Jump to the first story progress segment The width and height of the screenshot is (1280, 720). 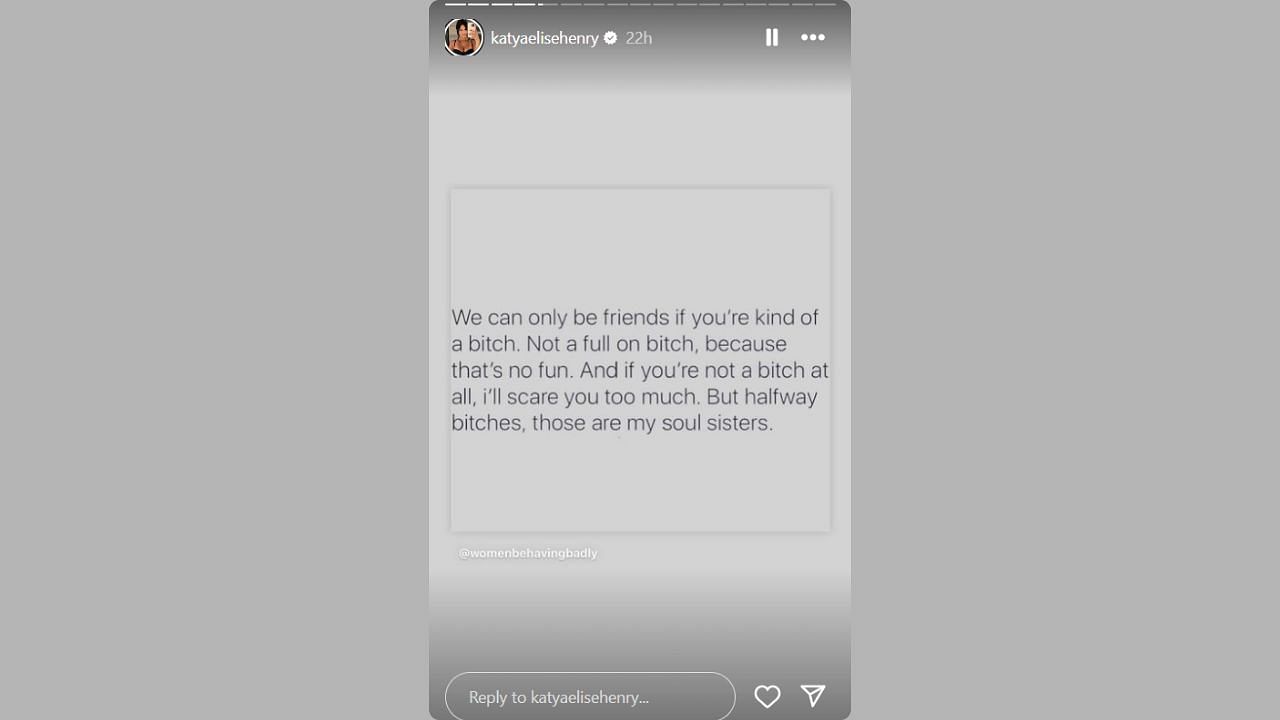tap(455, 4)
